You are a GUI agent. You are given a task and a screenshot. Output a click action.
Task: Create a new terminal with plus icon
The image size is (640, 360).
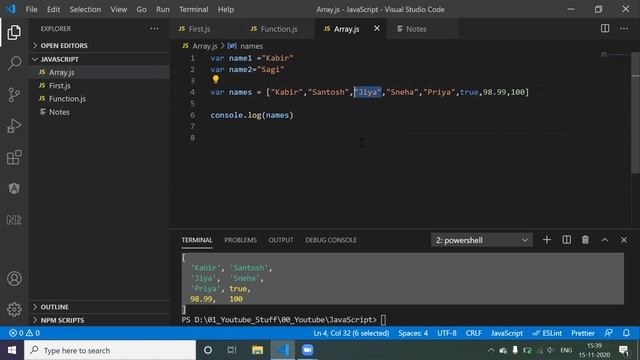tap(547, 240)
